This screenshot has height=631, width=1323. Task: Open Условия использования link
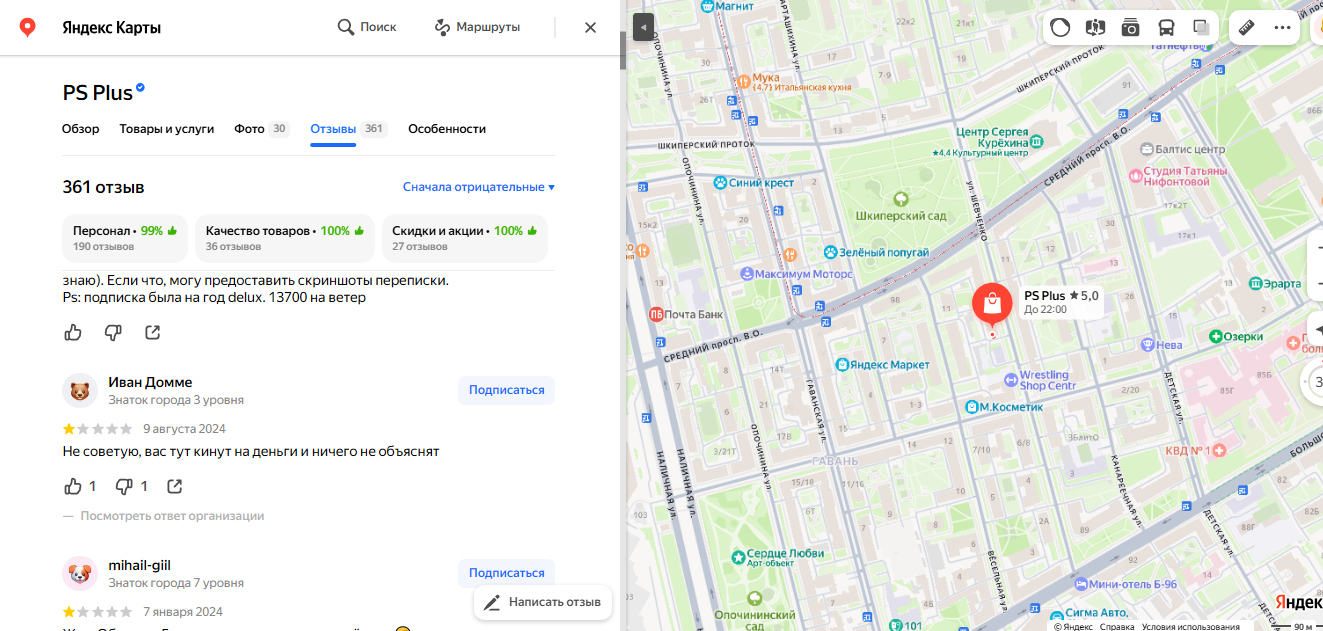[x=1191, y=626]
